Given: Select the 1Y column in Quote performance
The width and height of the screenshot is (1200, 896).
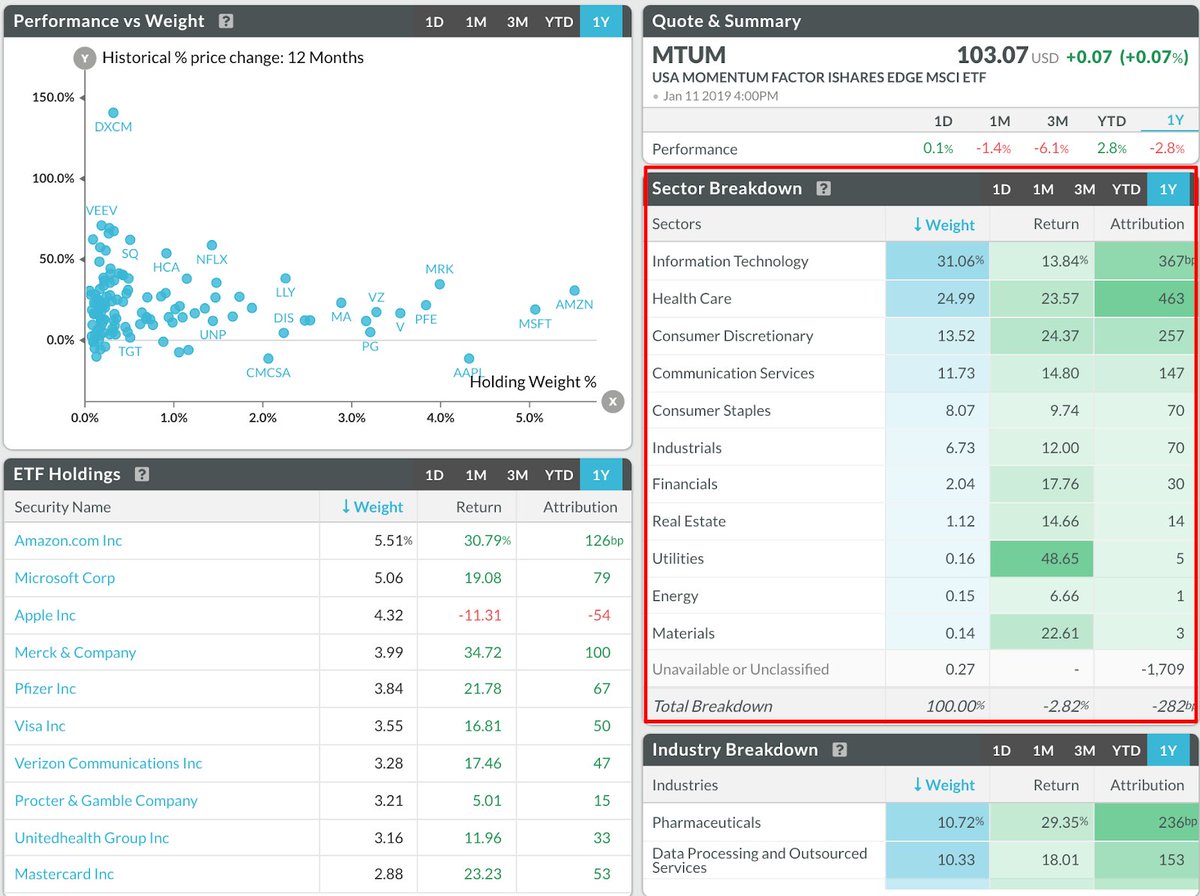Looking at the screenshot, I should click(1175, 120).
